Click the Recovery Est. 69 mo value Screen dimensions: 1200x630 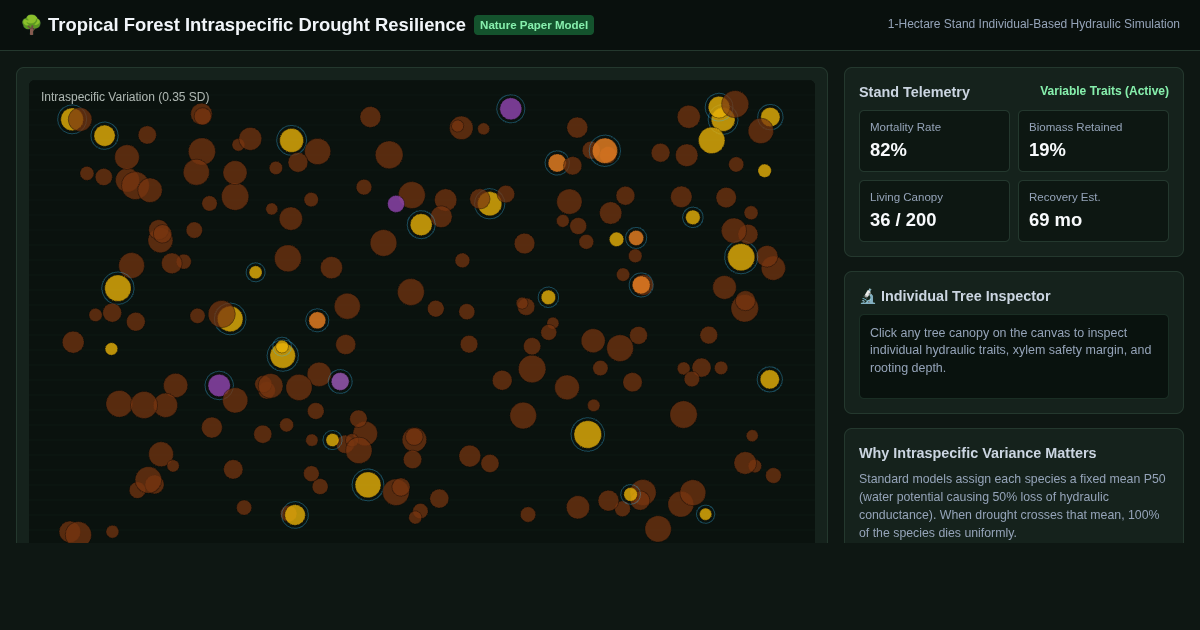(x=1055, y=220)
